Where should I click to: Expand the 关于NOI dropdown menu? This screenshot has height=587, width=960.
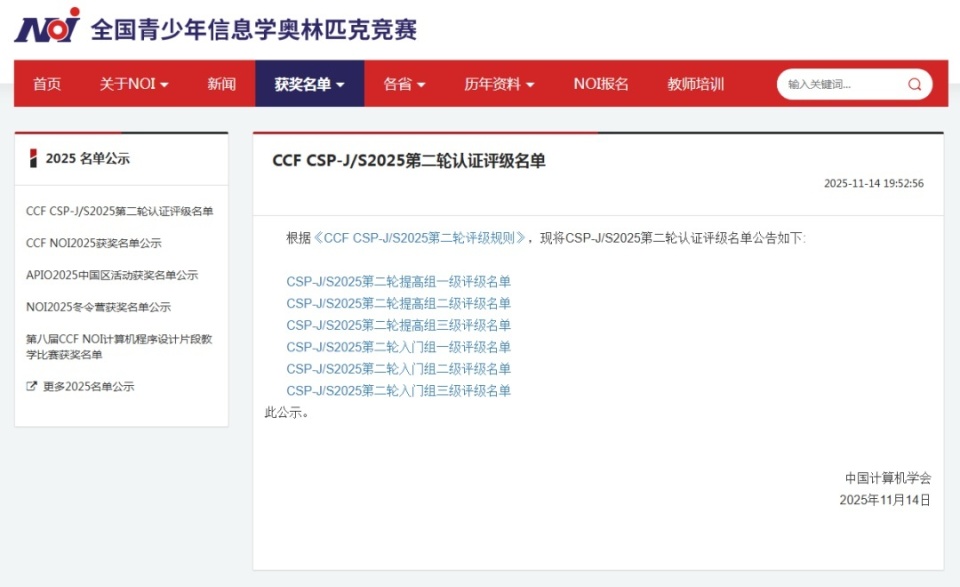pyautogui.click(x=134, y=84)
